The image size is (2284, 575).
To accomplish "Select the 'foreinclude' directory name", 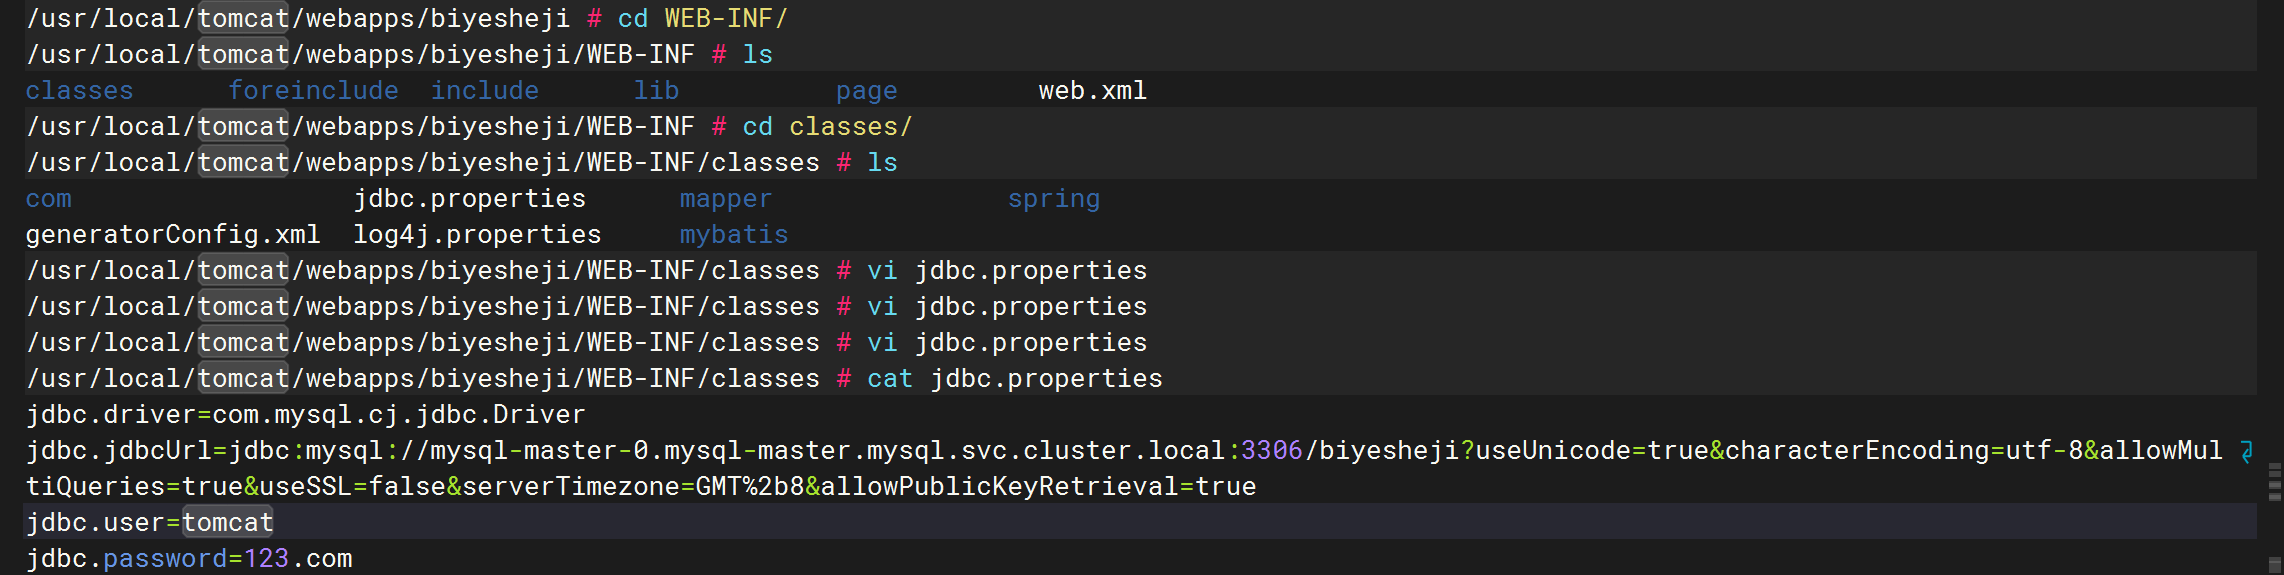I will coord(313,91).
